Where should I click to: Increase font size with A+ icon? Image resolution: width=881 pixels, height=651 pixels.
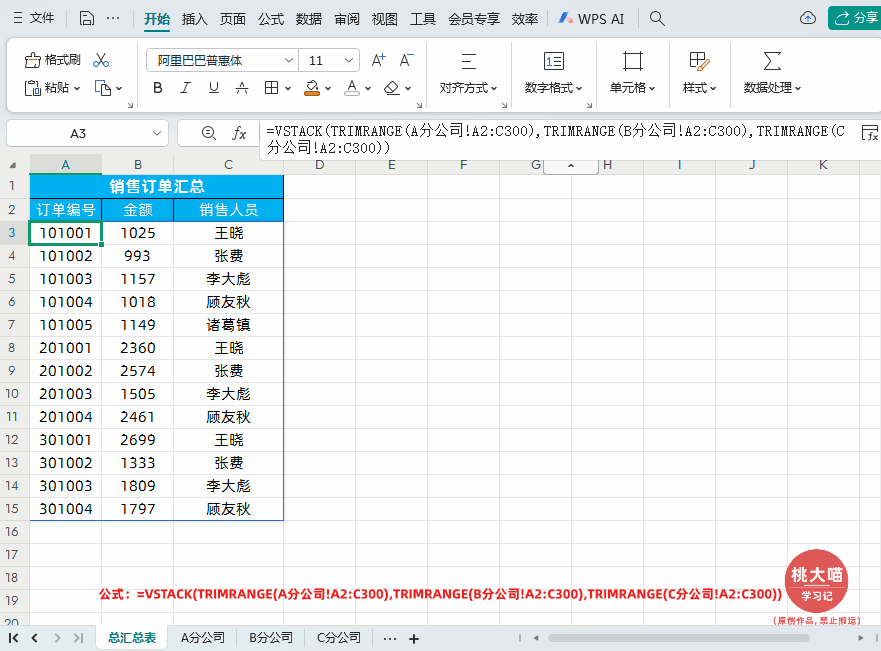point(379,60)
